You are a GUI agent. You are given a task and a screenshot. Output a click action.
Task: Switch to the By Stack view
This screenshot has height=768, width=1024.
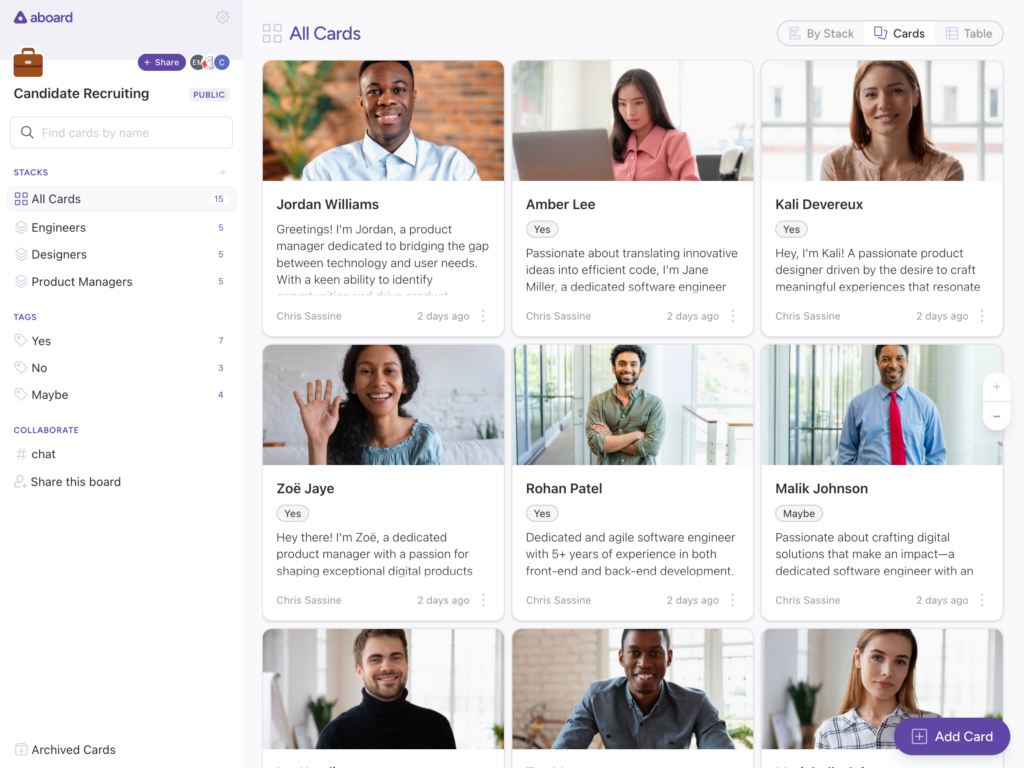click(x=822, y=33)
